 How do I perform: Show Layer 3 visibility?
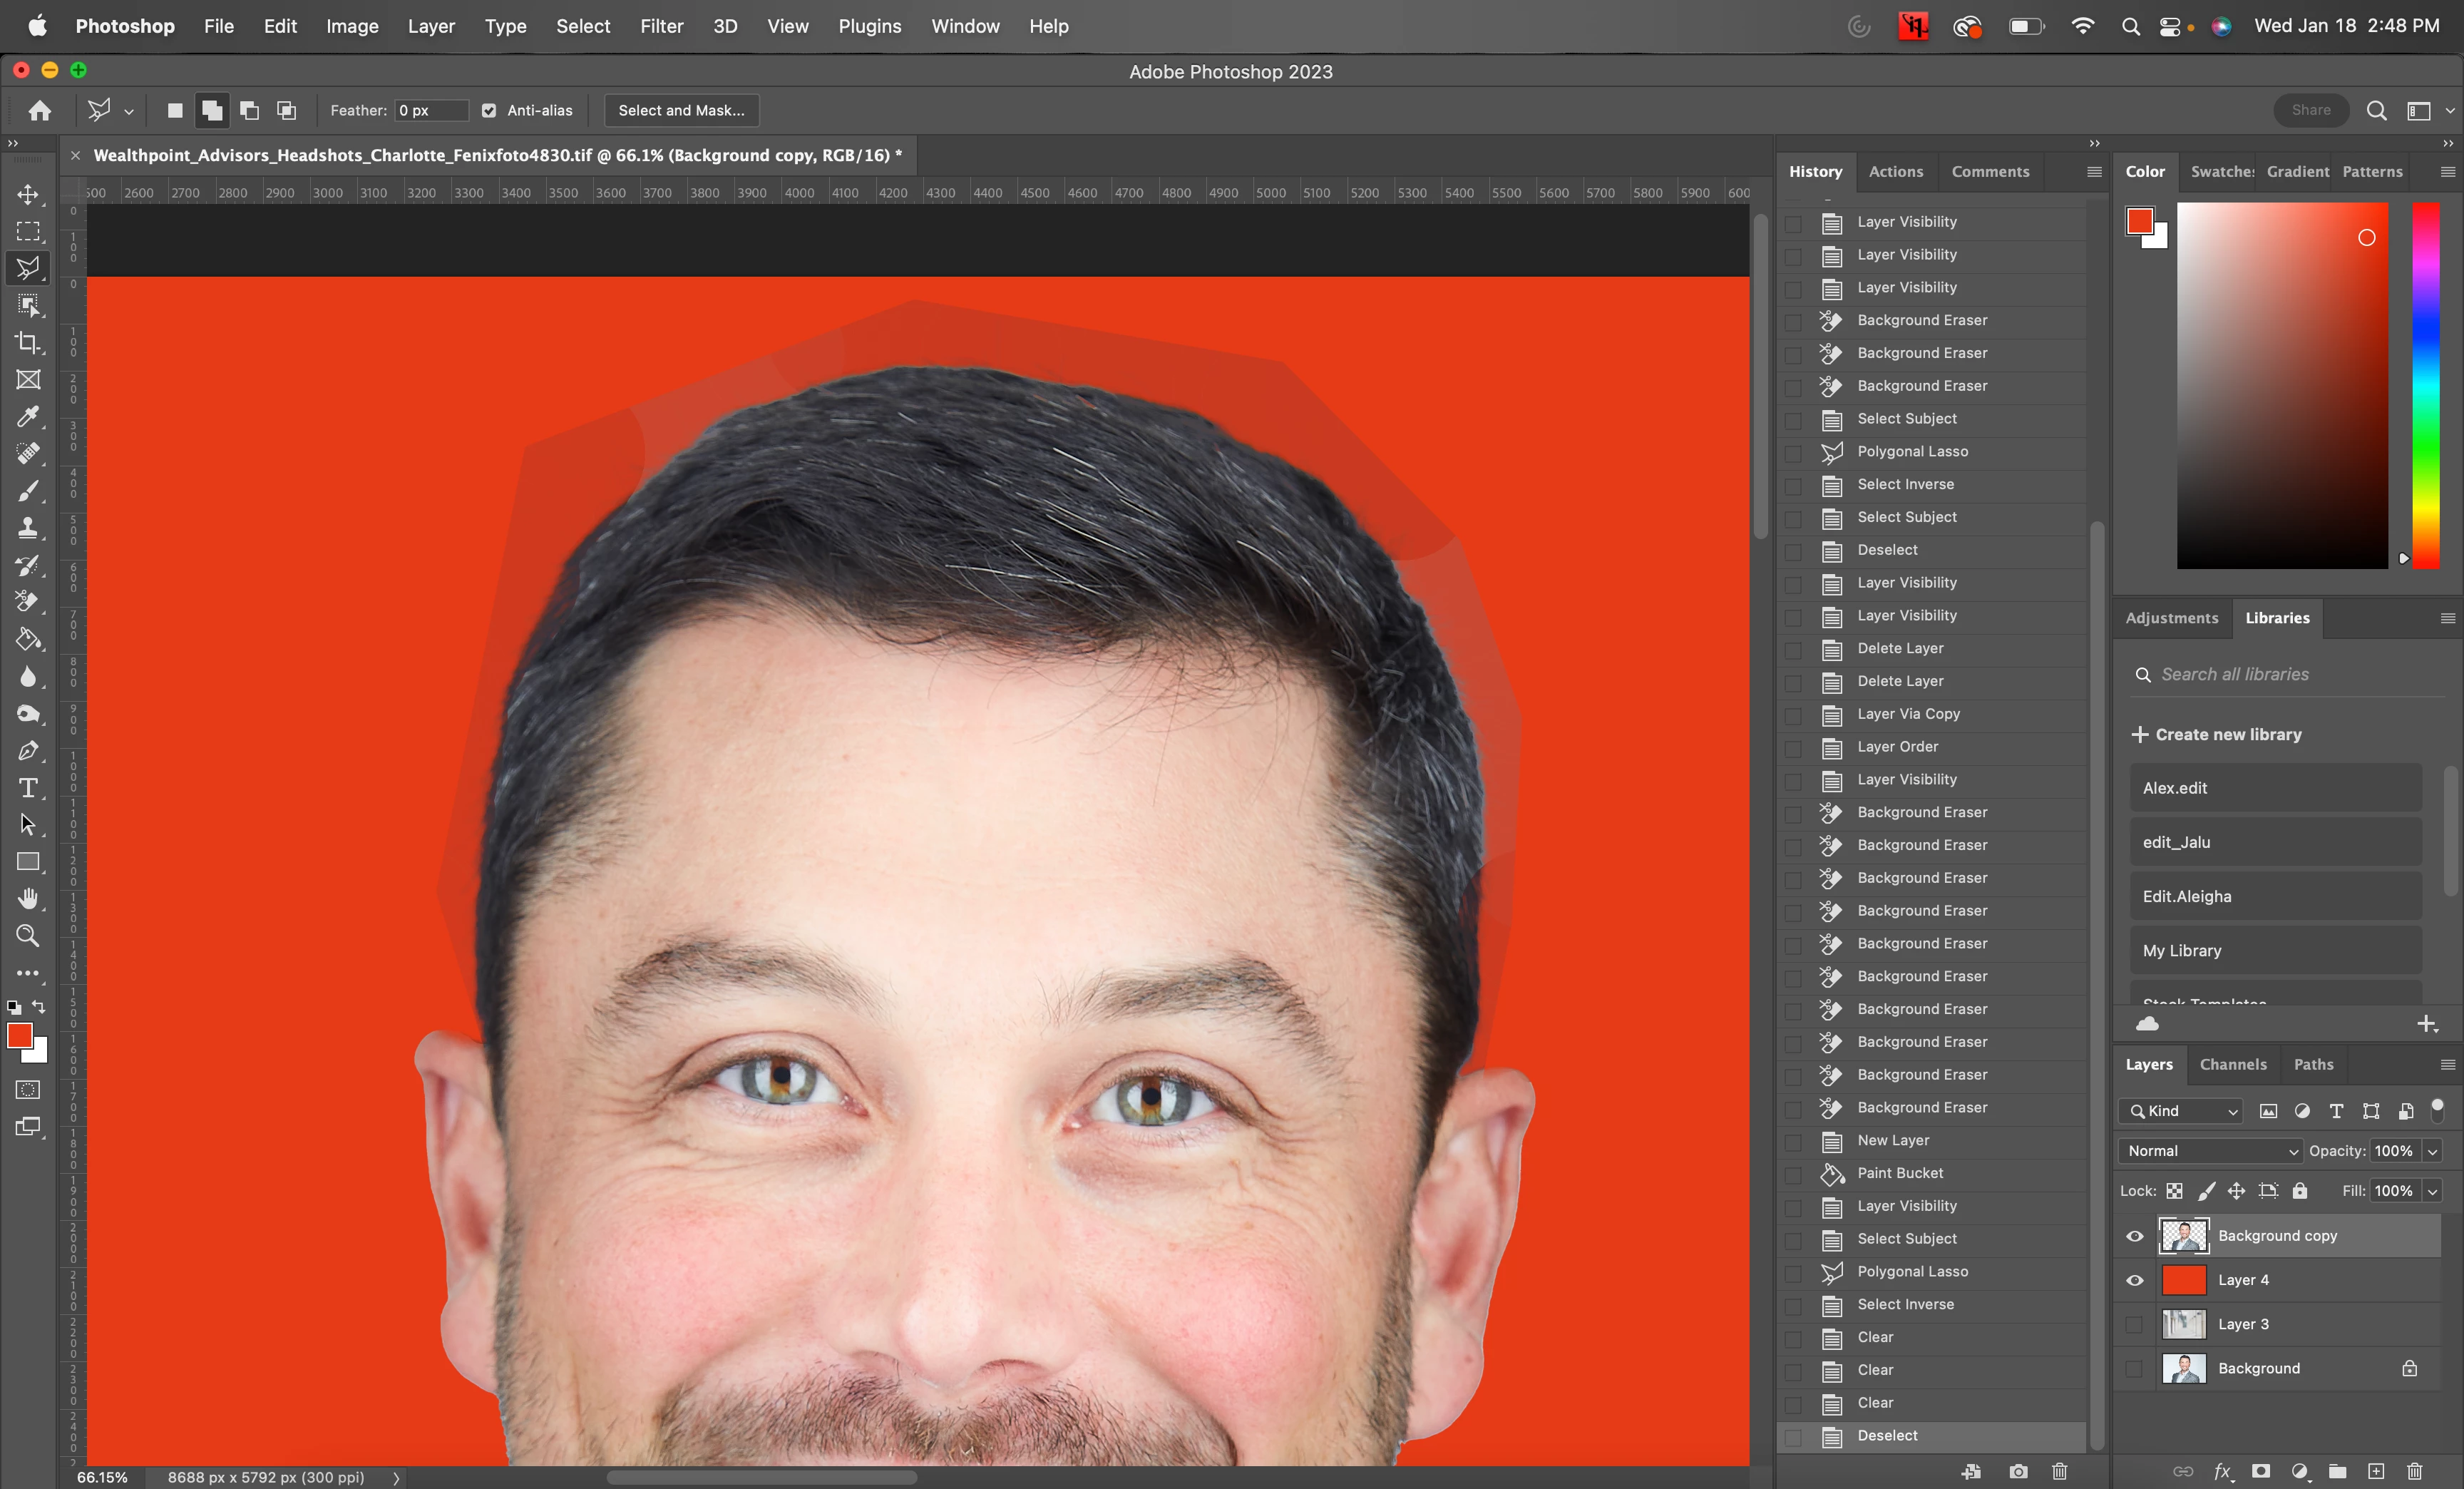2135,1324
